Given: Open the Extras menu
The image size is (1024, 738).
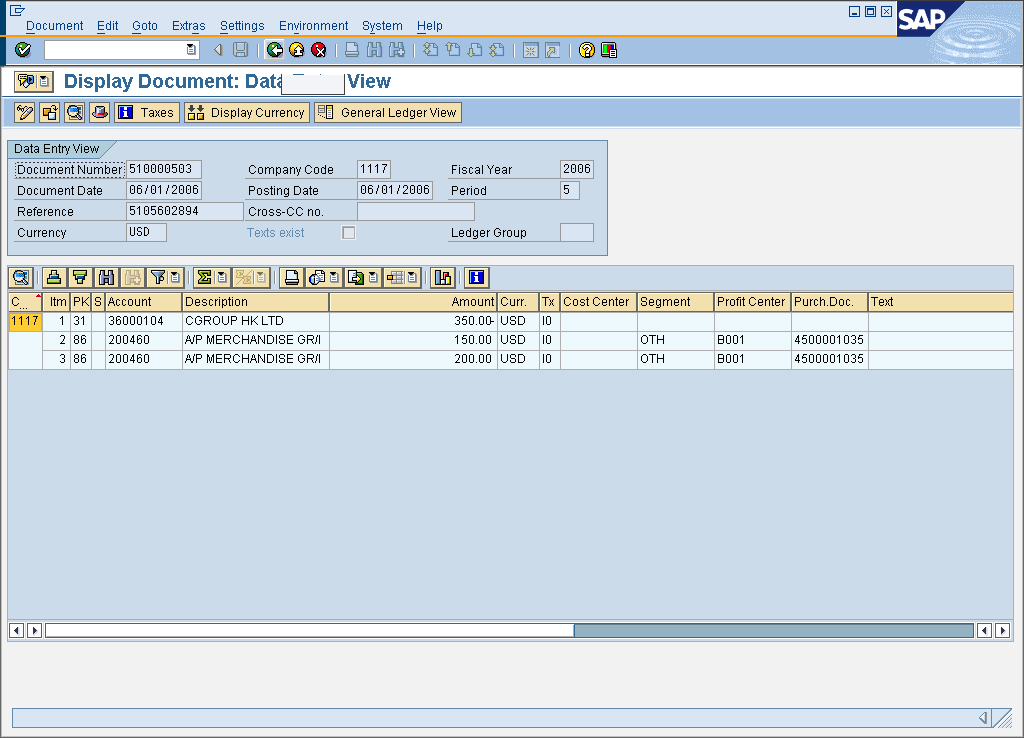Looking at the screenshot, I should pyautogui.click(x=188, y=25).
